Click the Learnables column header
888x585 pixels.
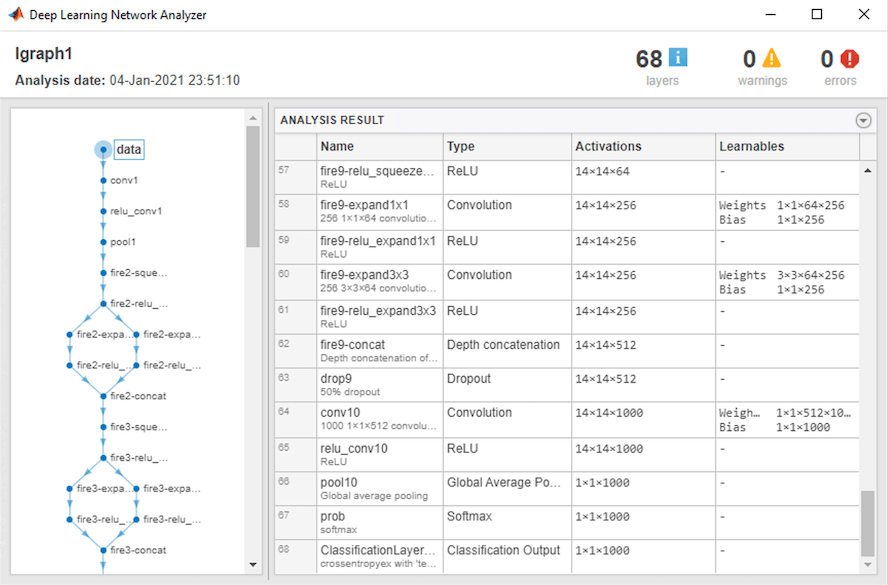click(751, 147)
